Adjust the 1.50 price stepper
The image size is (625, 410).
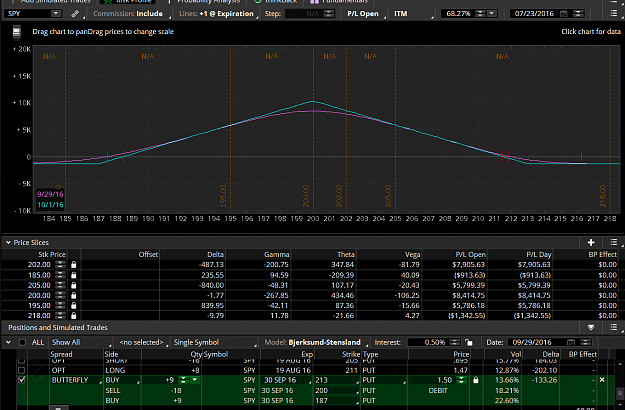(x=462, y=380)
